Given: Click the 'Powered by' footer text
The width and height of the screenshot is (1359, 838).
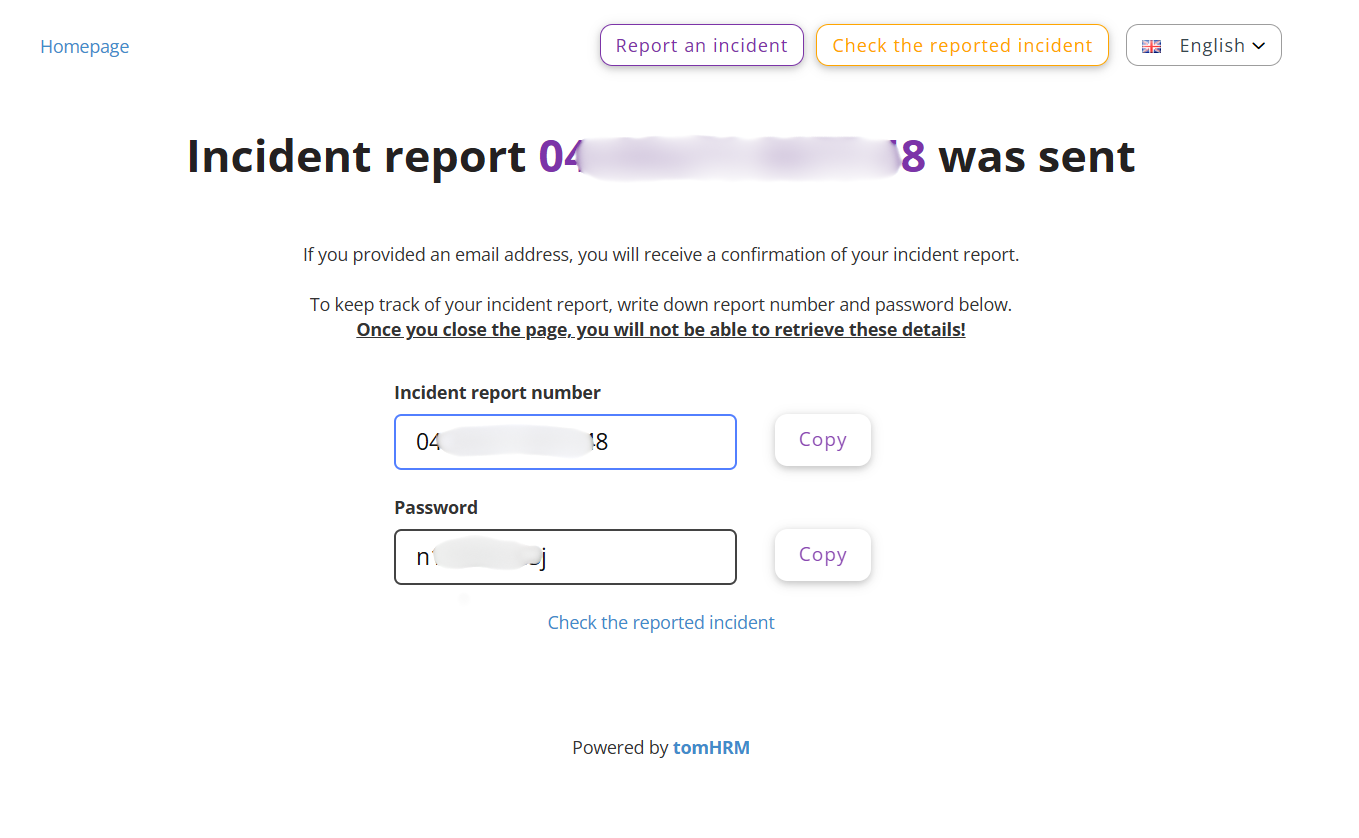Looking at the screenshot, I should pyautogui.click(x=620, y=747).
